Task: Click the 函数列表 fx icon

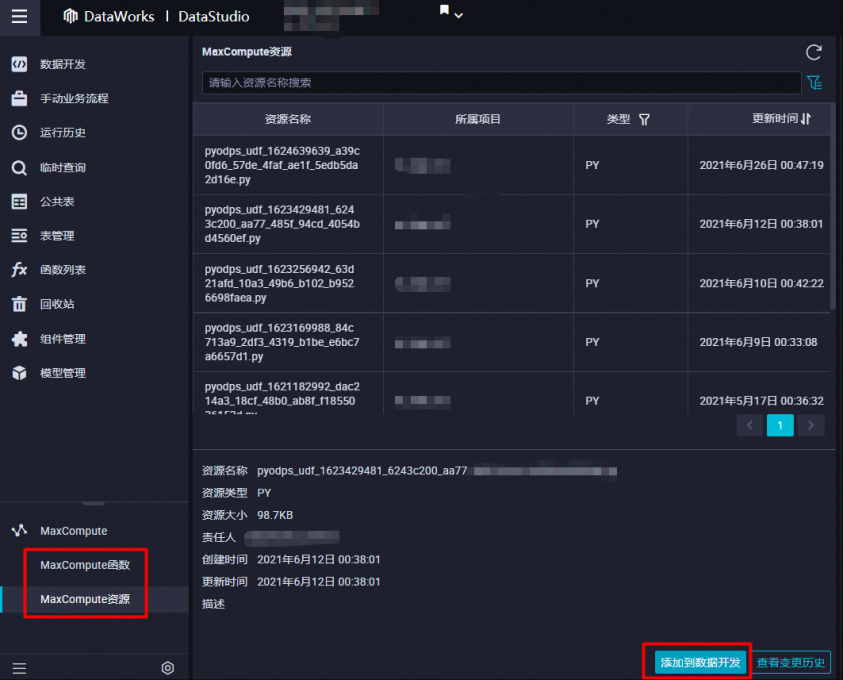Action: [x=19, y=270]
